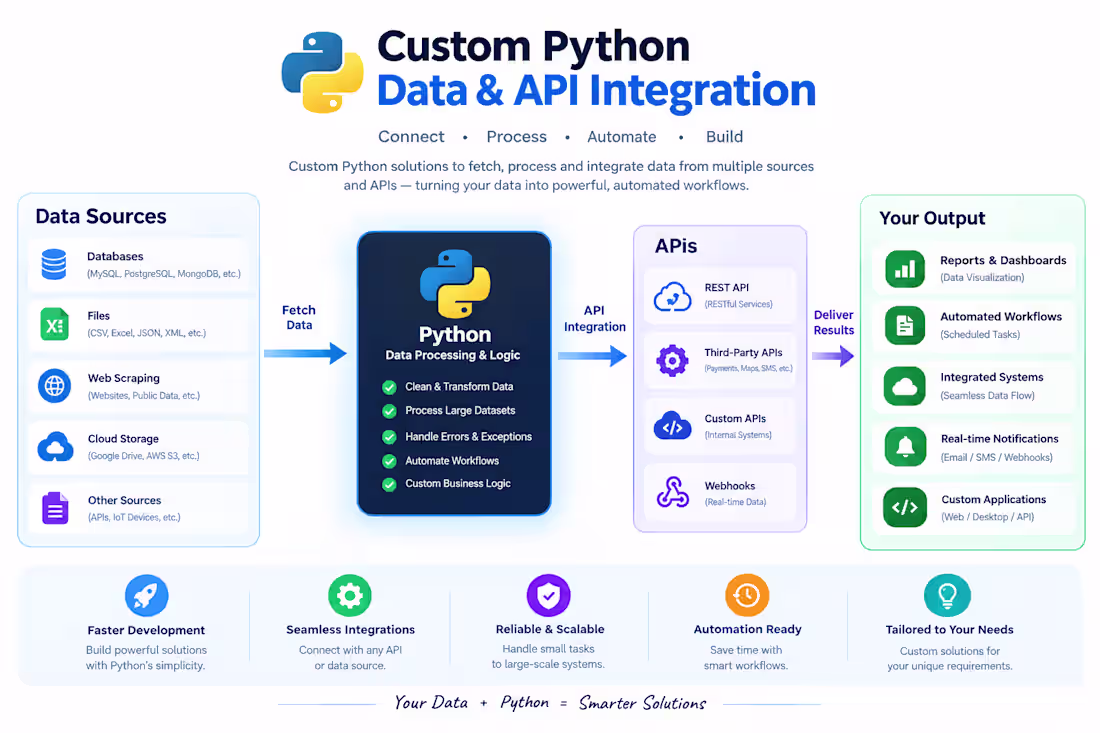Click the "Integrated Systems" label

(x=992, y=377)
